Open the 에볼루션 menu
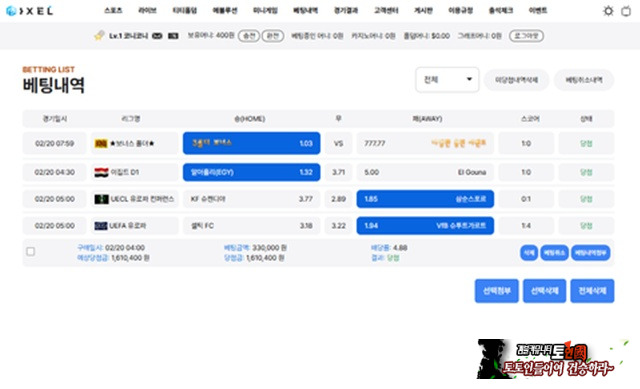 click(x=225, y=11)
